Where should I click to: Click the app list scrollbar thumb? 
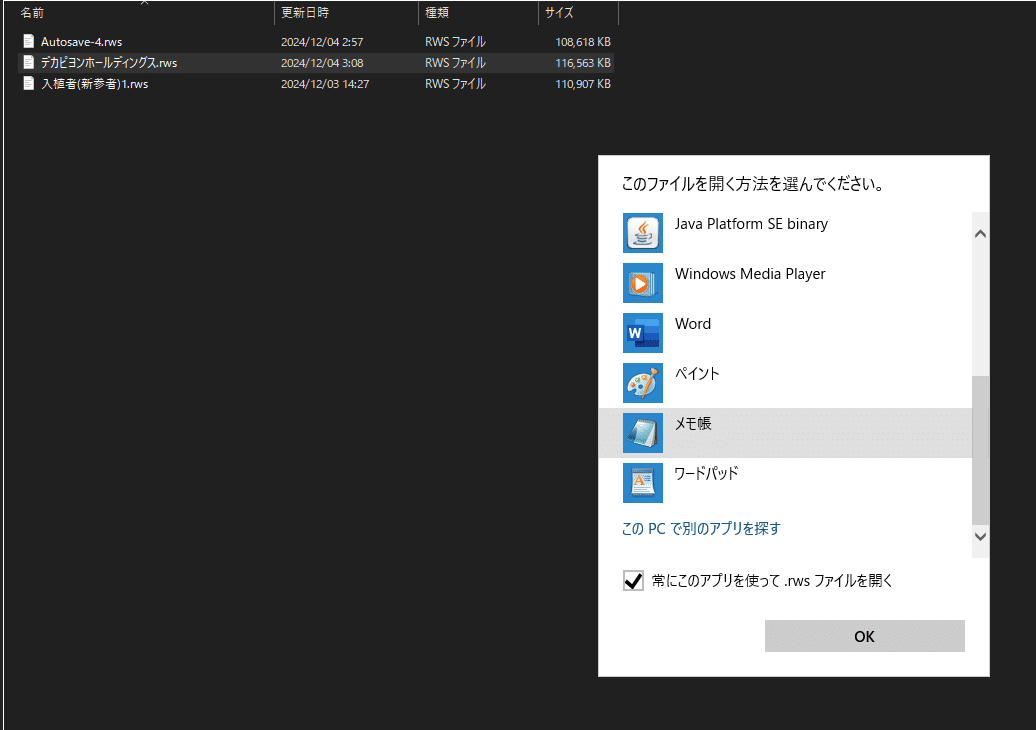pos(980,450)
